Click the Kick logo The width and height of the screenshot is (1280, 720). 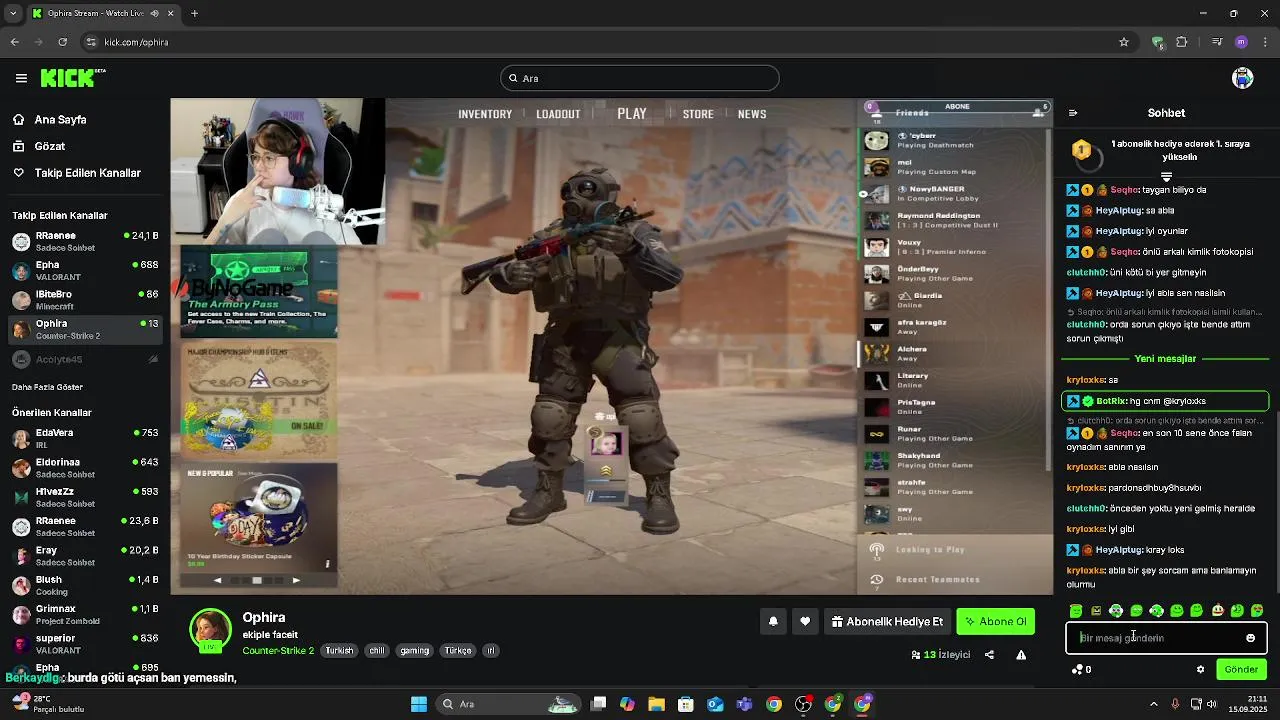coord(73,78)
